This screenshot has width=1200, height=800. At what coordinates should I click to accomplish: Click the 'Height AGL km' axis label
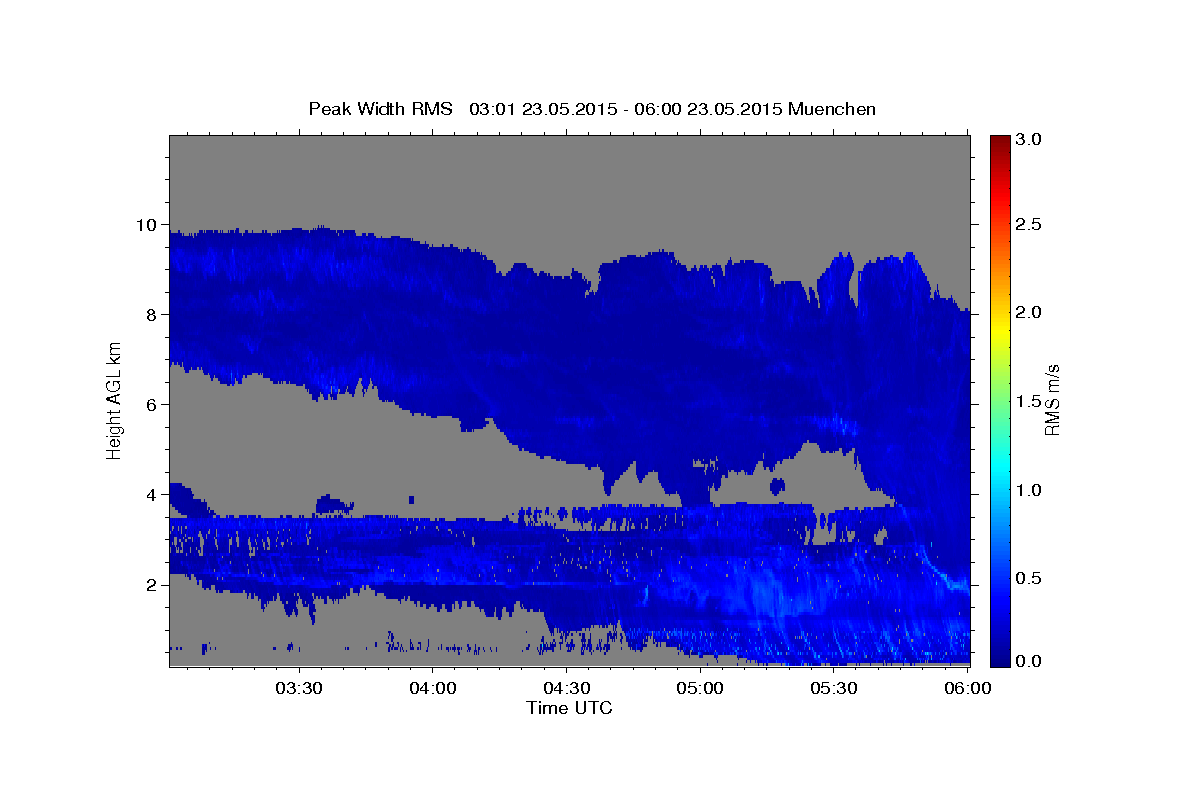114,400
